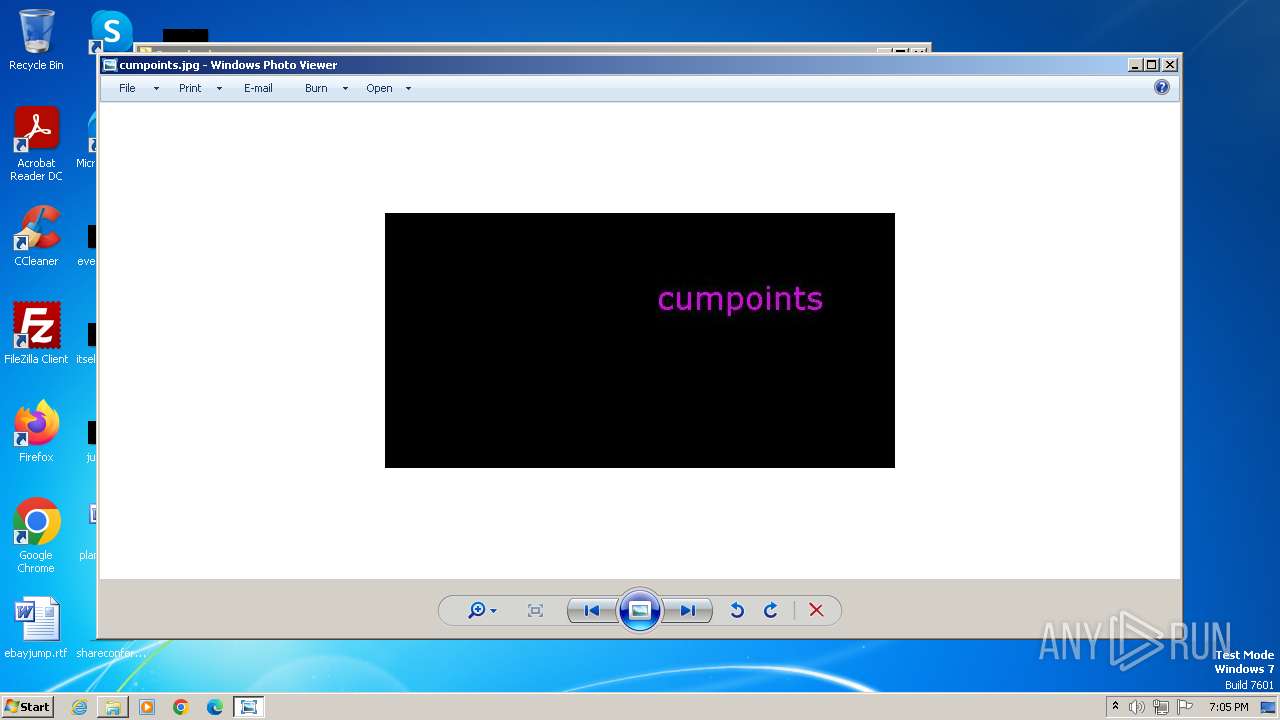
Task: Expand the Burn dropdown arrow
Action: (x=345, y=89)
